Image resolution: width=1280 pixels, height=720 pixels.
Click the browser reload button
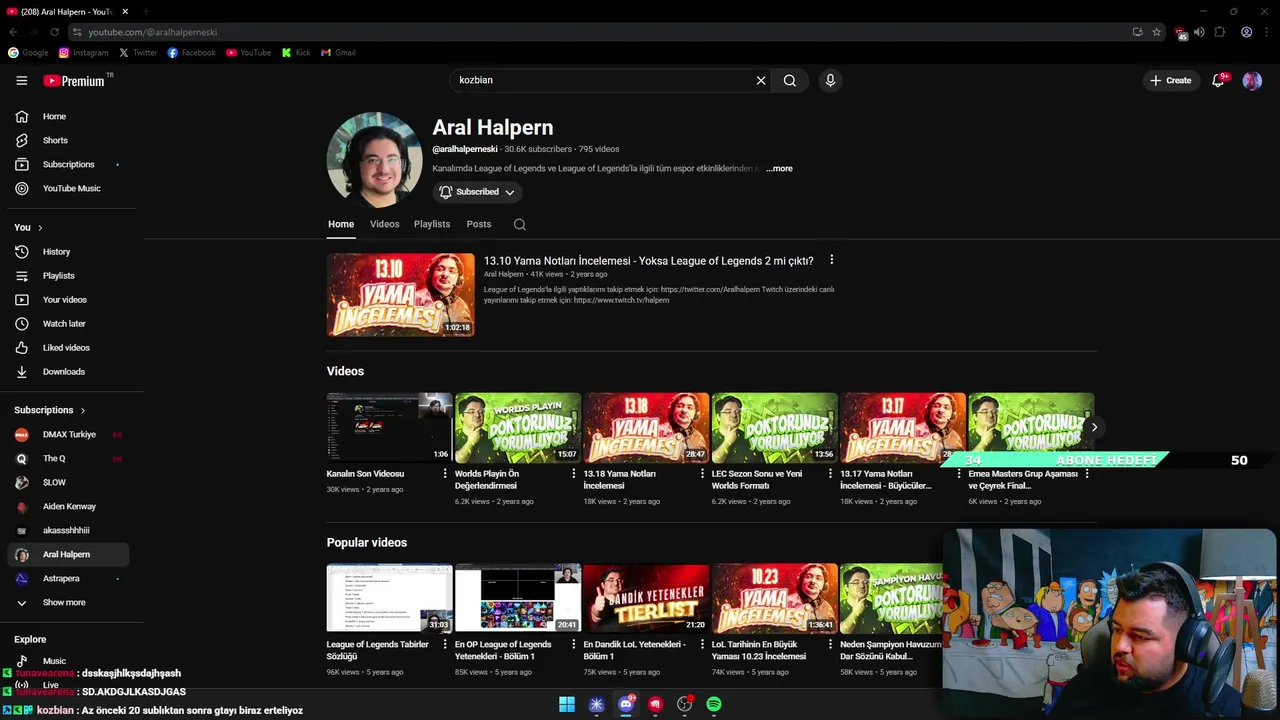(55, 32)
